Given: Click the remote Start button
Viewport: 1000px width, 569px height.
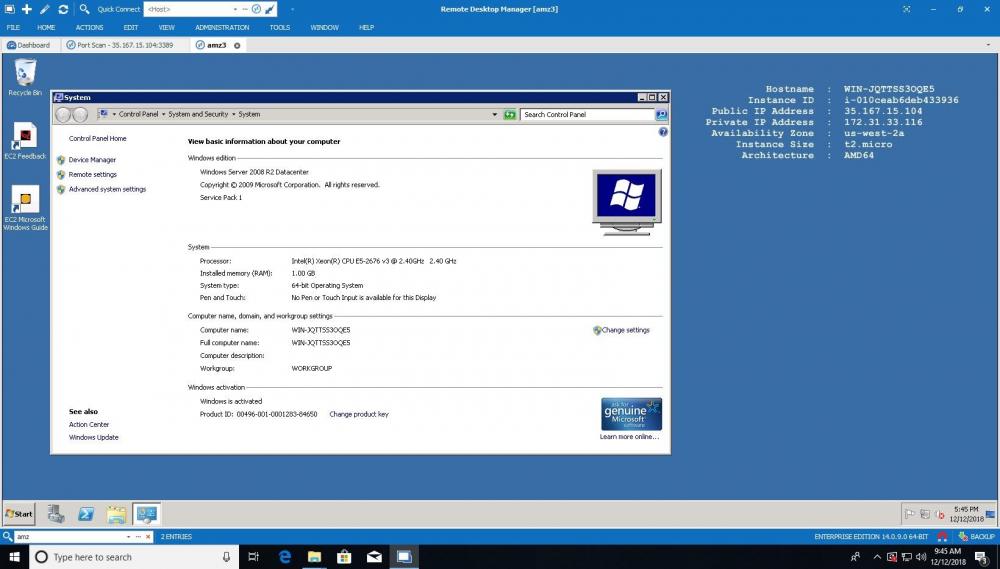Looking at the screenshot, I should pos(19,514).
